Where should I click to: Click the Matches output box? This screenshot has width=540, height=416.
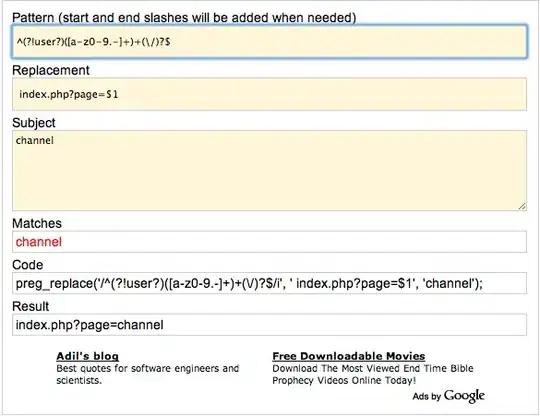pyautogui.click(x=269, y=242)
